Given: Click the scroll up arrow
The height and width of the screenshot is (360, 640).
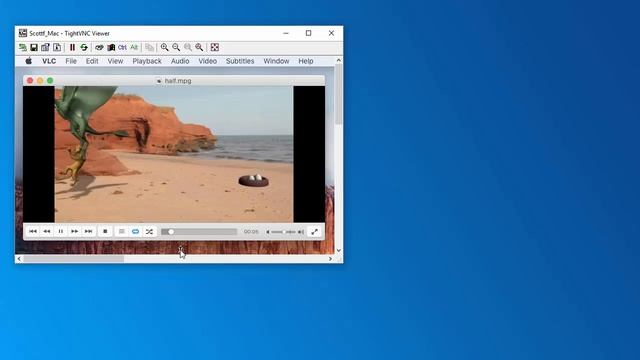Looking at the screenshot, I should tap(338, 60).
